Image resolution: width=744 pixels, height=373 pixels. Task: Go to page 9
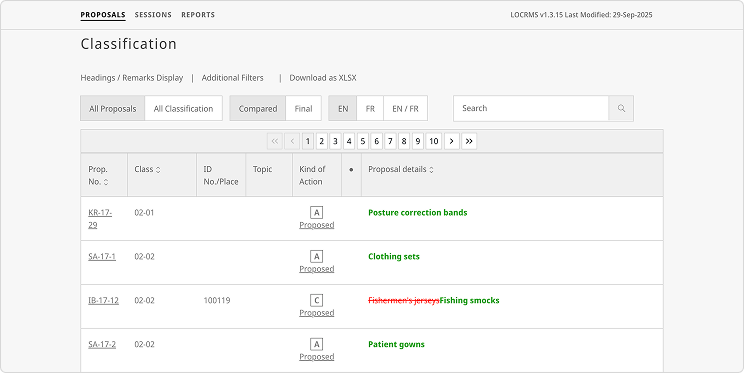point(418,141)
